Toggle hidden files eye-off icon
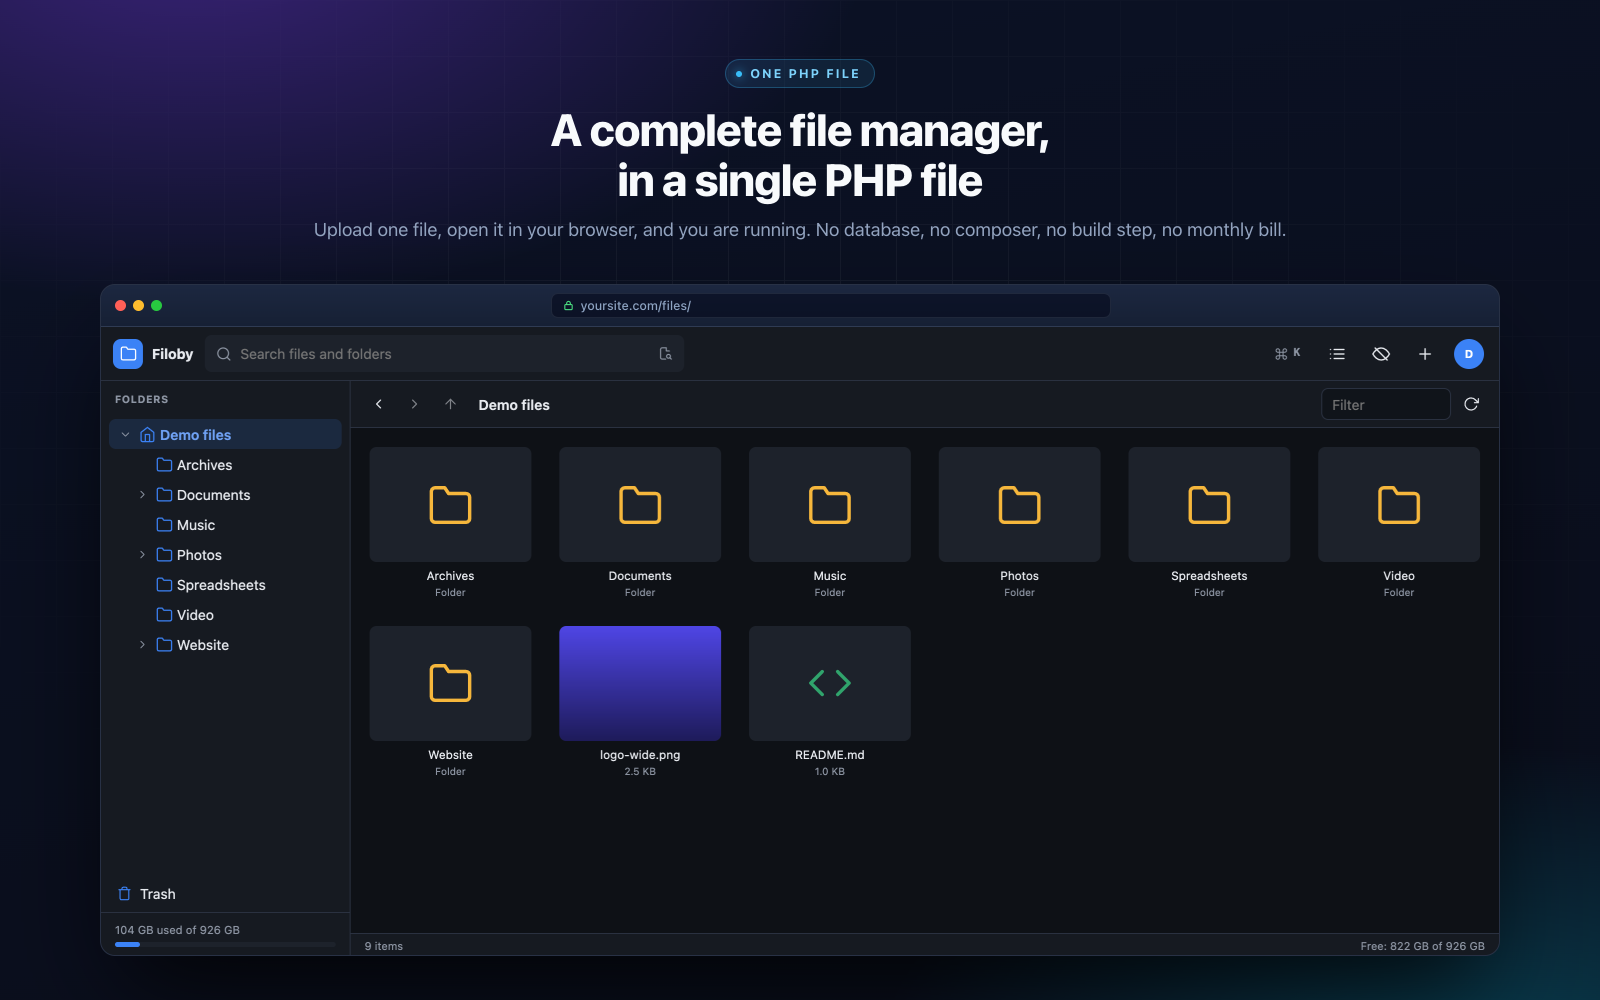 1381,354
